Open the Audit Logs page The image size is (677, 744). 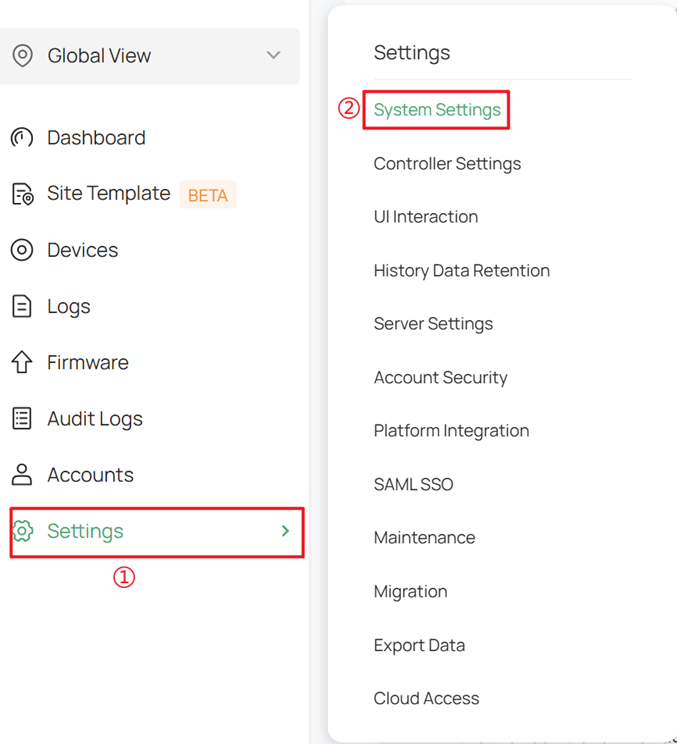click(x=95, y=419)
